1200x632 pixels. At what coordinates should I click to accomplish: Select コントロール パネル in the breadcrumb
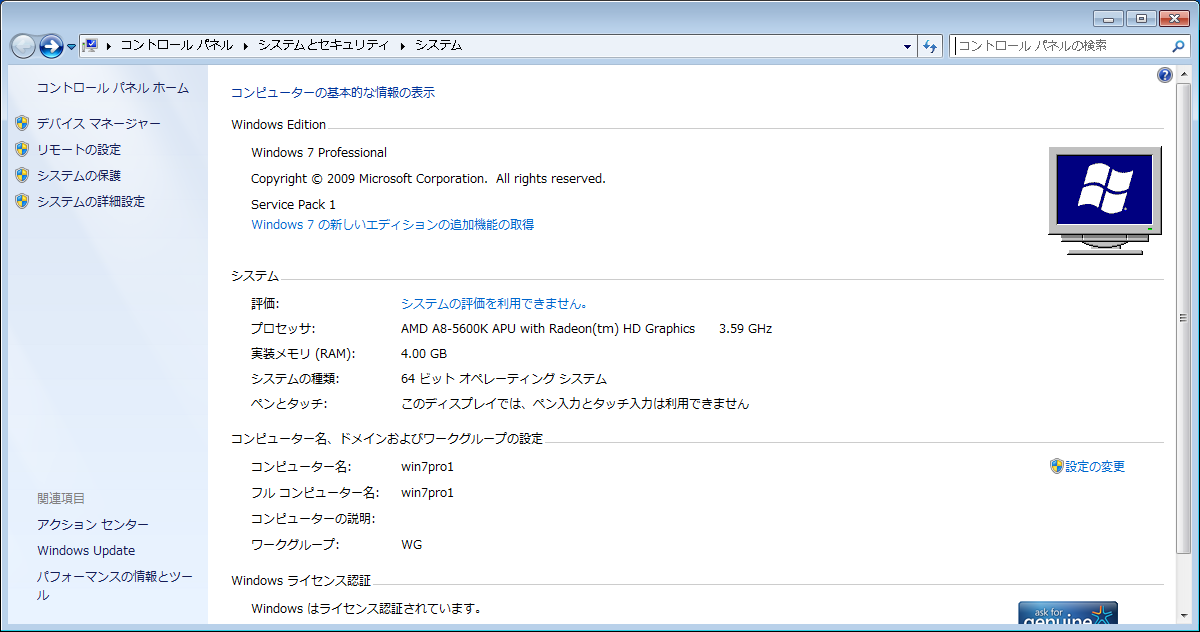[177, 45]
